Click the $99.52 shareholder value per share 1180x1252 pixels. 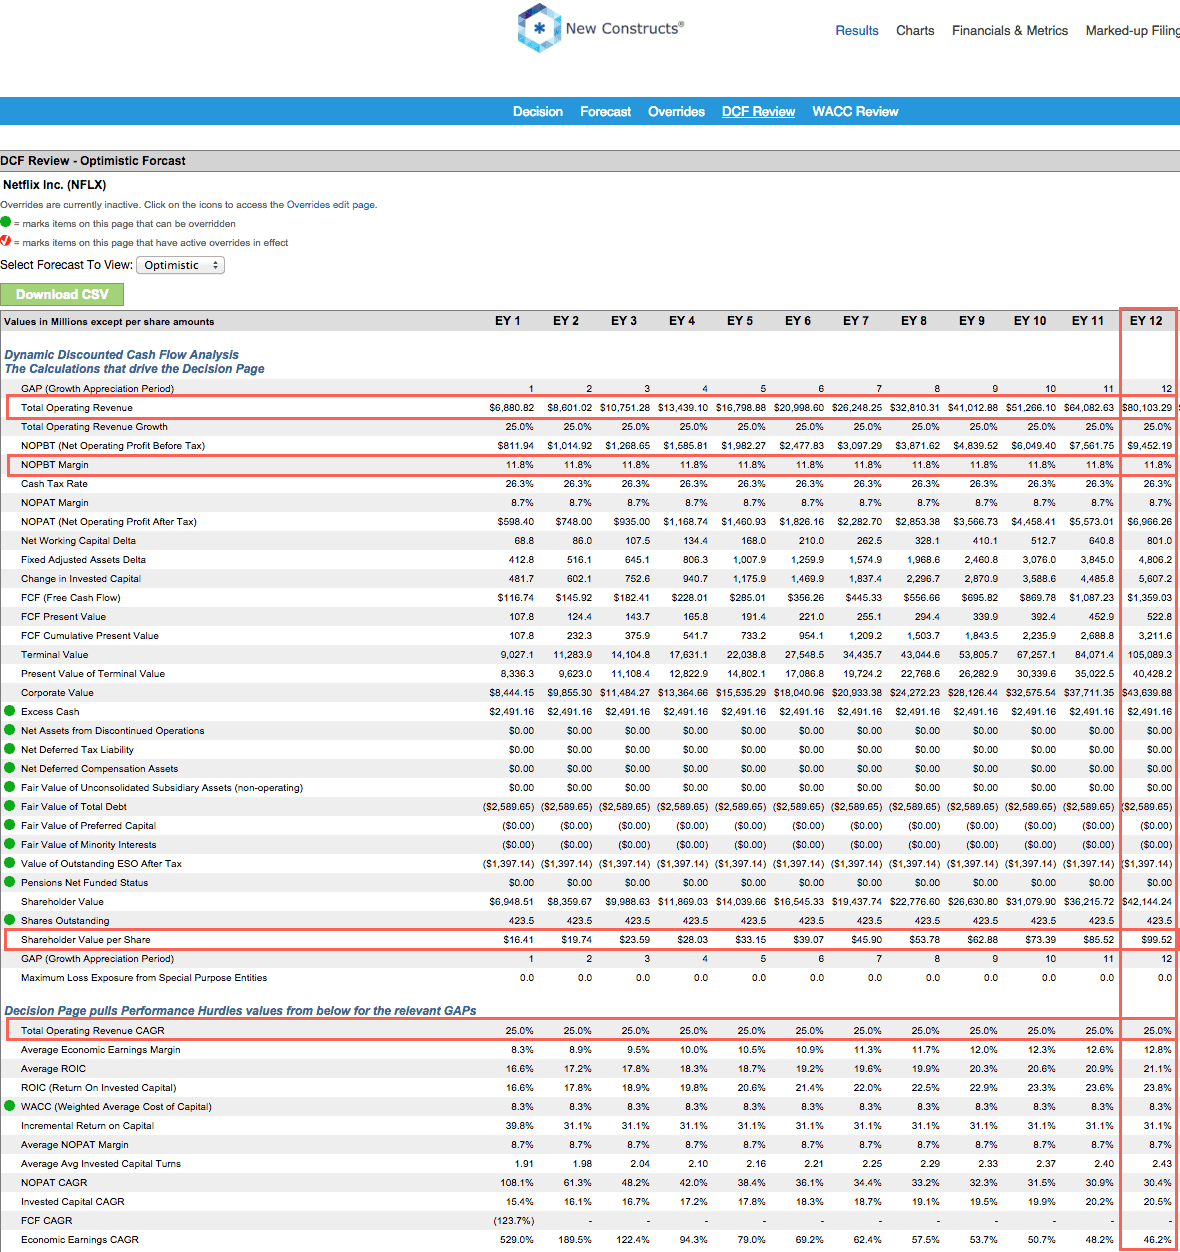coord(1157,940)
